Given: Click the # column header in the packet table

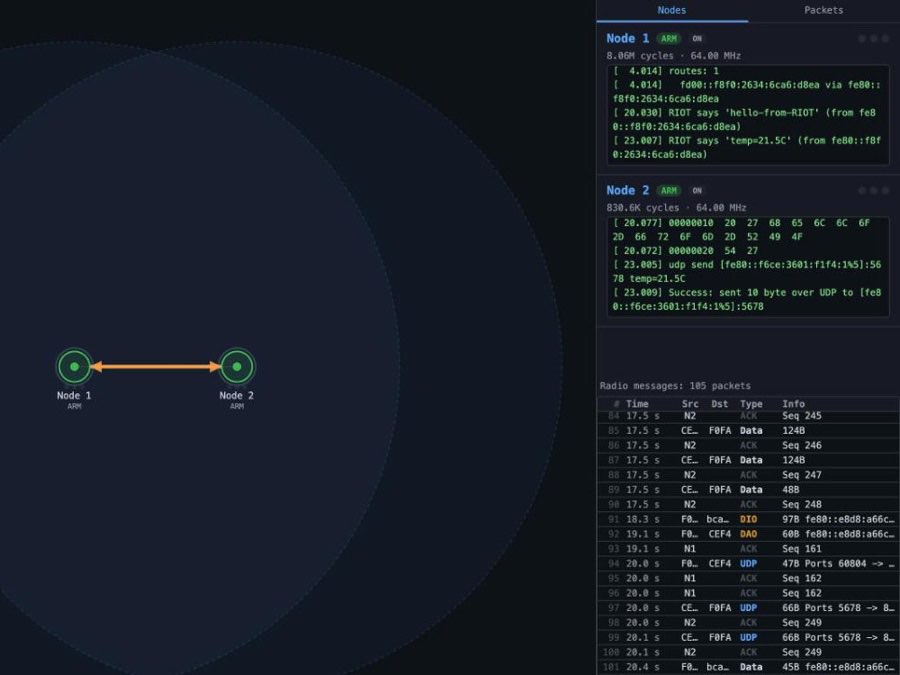Looking at the screenshot, I should click(616, 404).
